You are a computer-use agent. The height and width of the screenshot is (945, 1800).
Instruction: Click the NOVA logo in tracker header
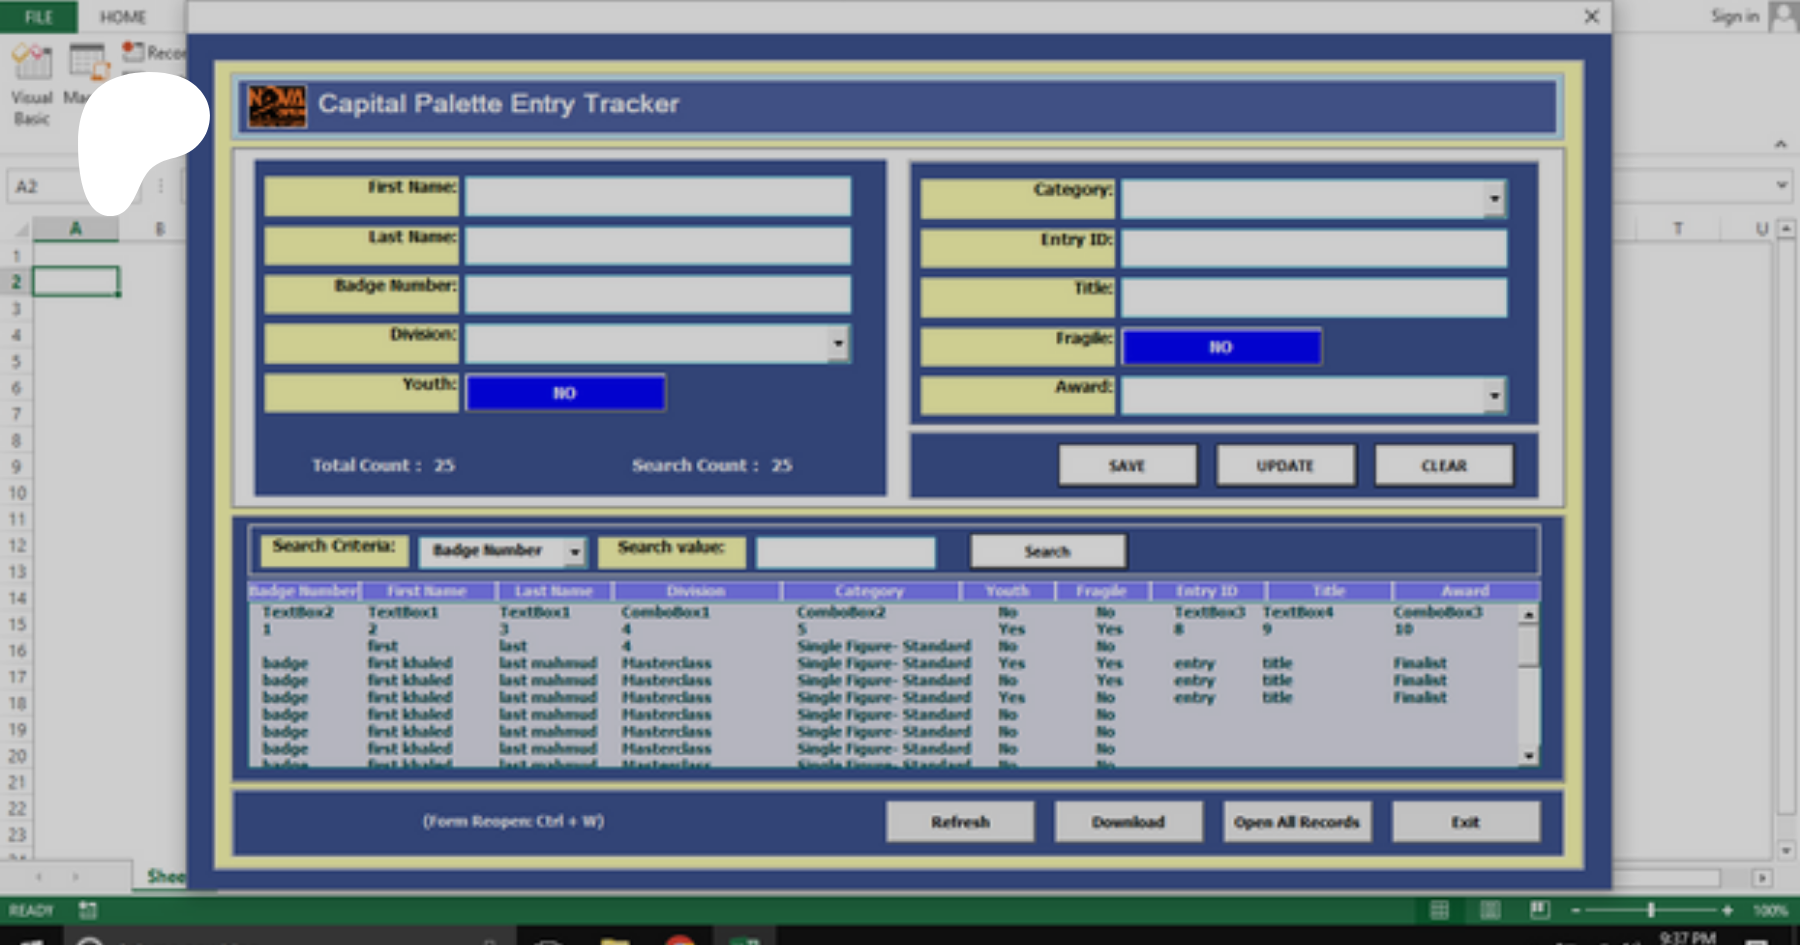tap(277, 105)
